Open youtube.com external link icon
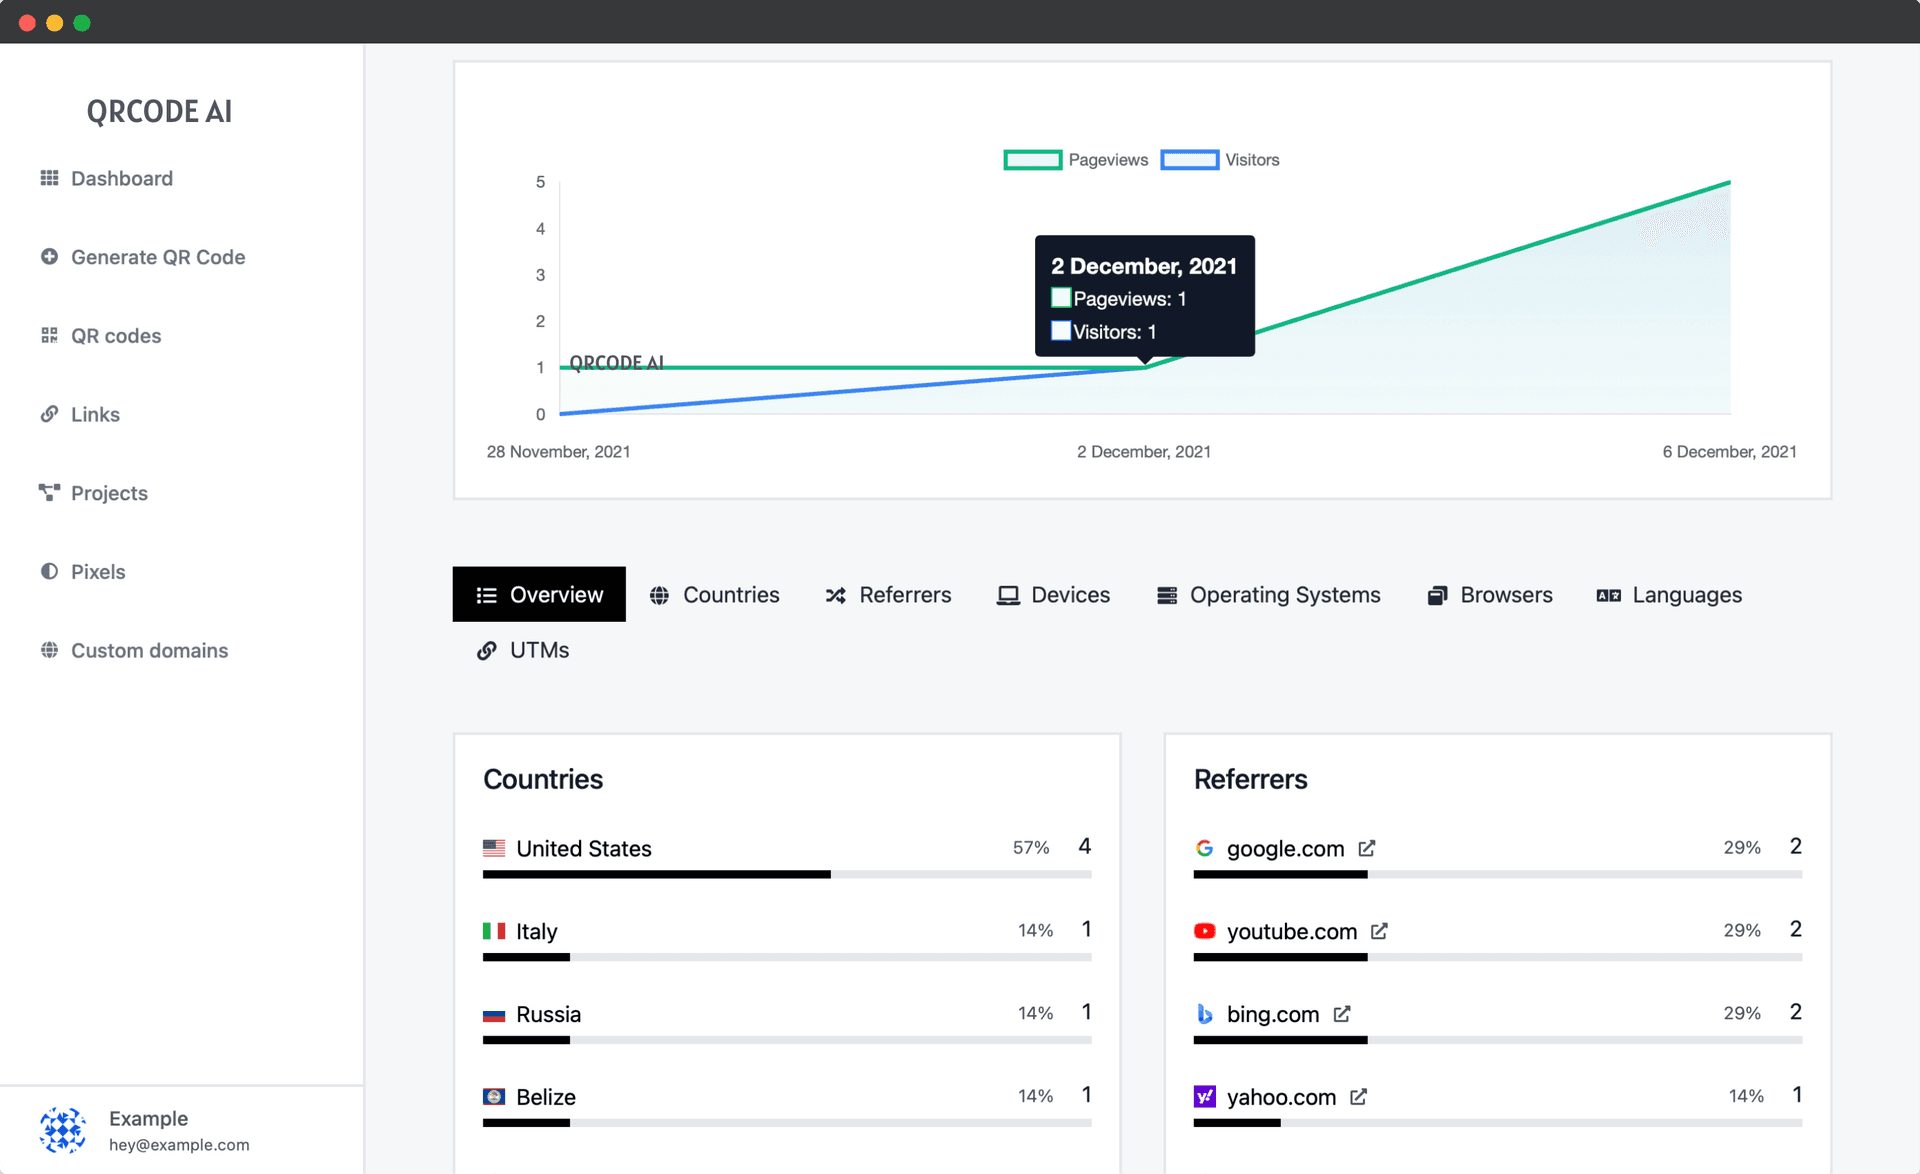 tap(1380, 931)
